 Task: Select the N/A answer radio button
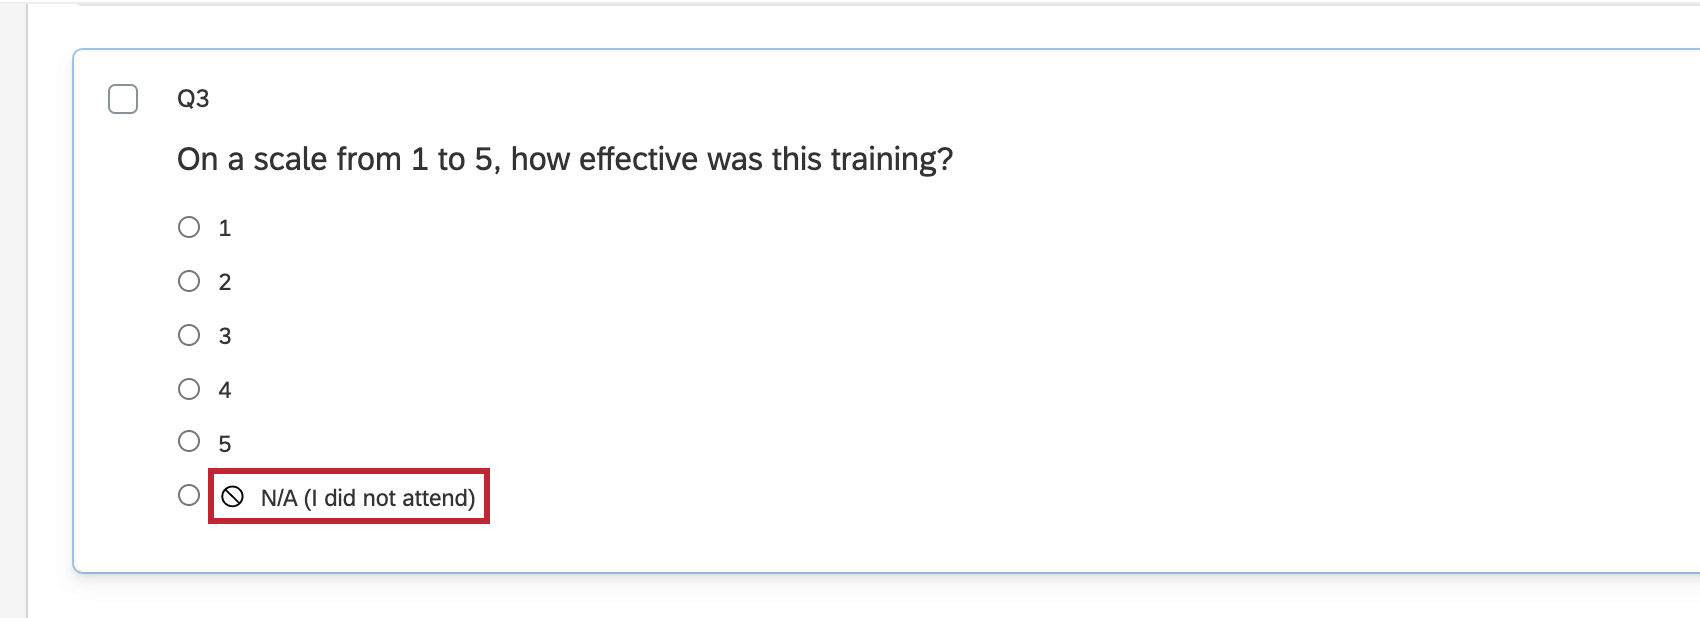click(x=189, y=495)
